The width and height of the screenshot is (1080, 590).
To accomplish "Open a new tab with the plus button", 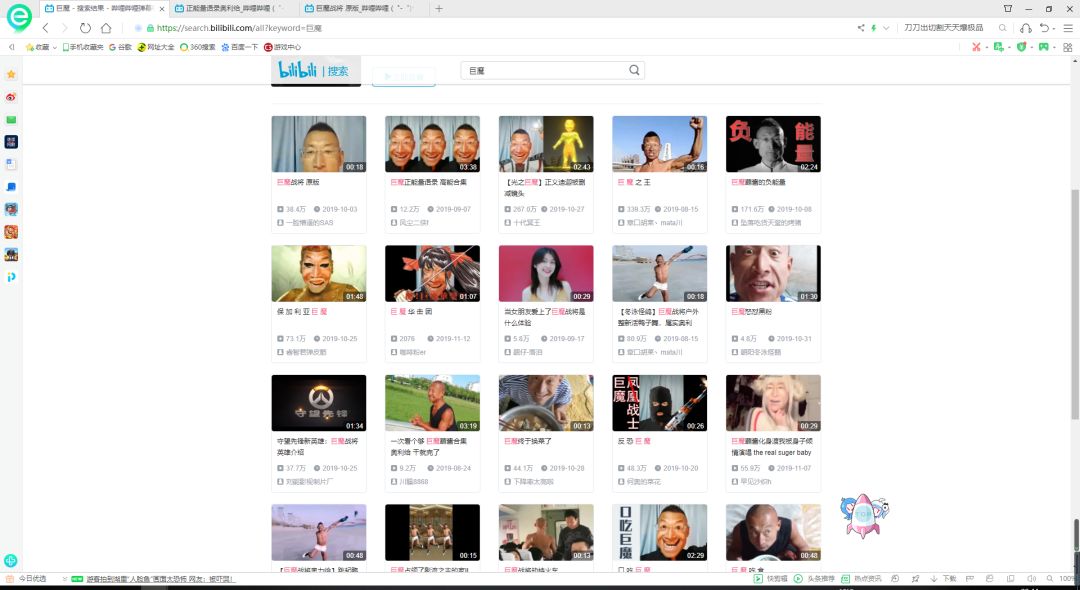I will pyautogui.click(x=439, y=9).
